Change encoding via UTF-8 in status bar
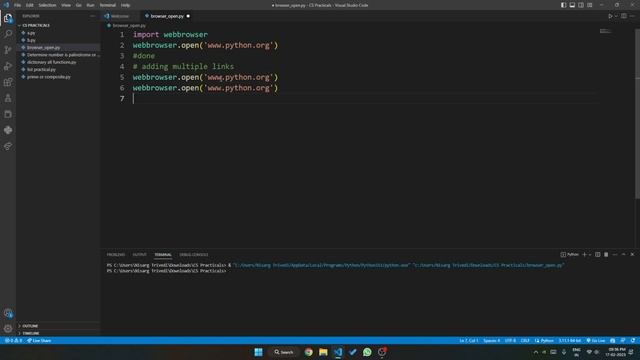This screenshot has height=360, width=640. [x=510, y=340]
